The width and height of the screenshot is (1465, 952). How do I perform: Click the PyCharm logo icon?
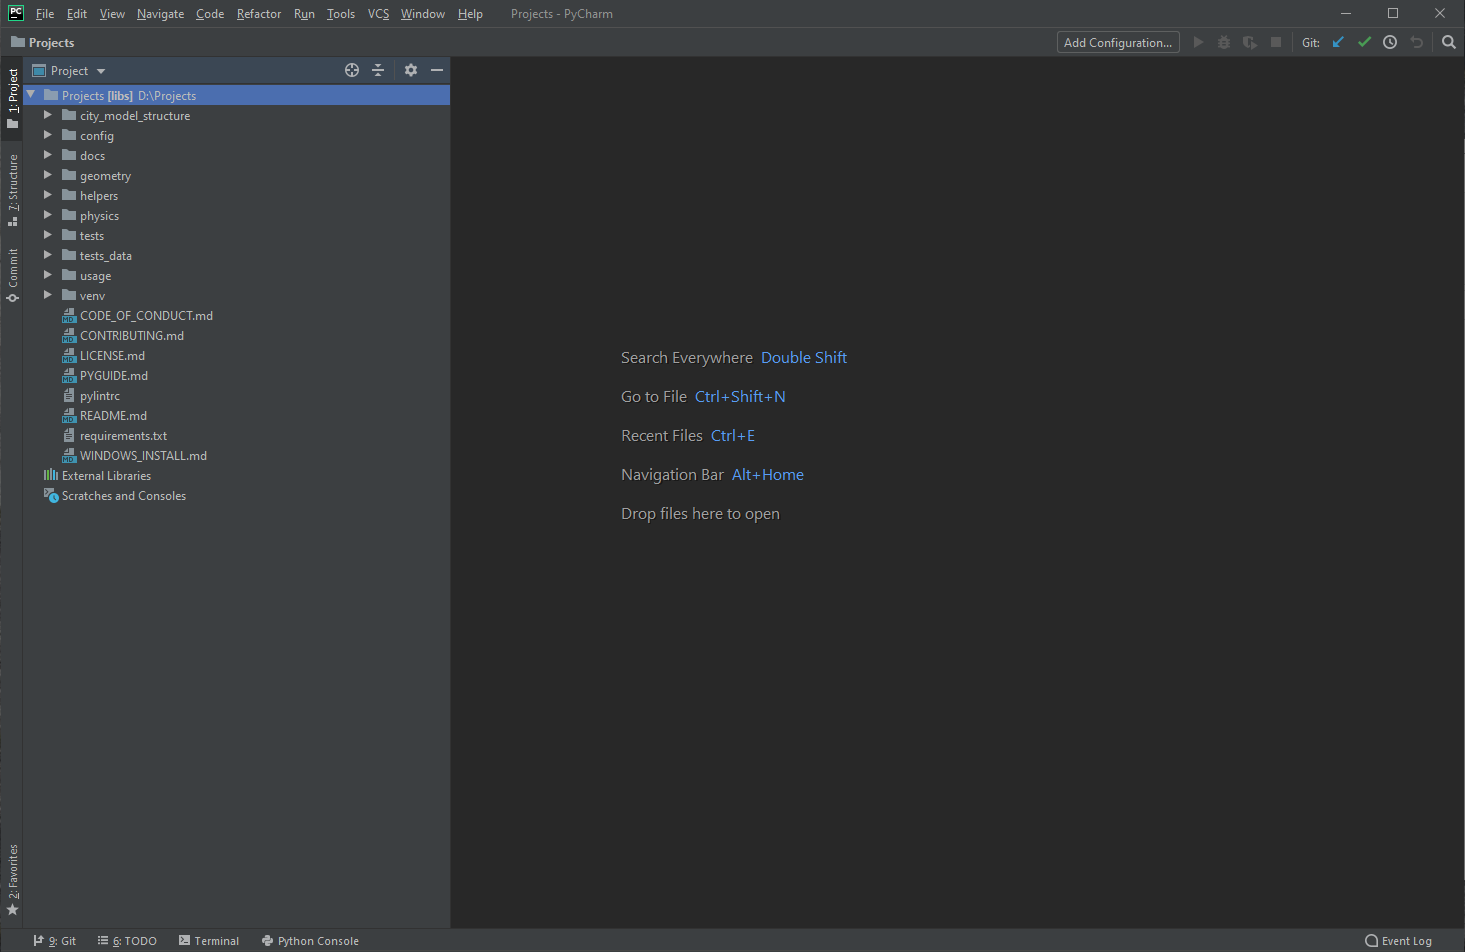pos(16,13)
